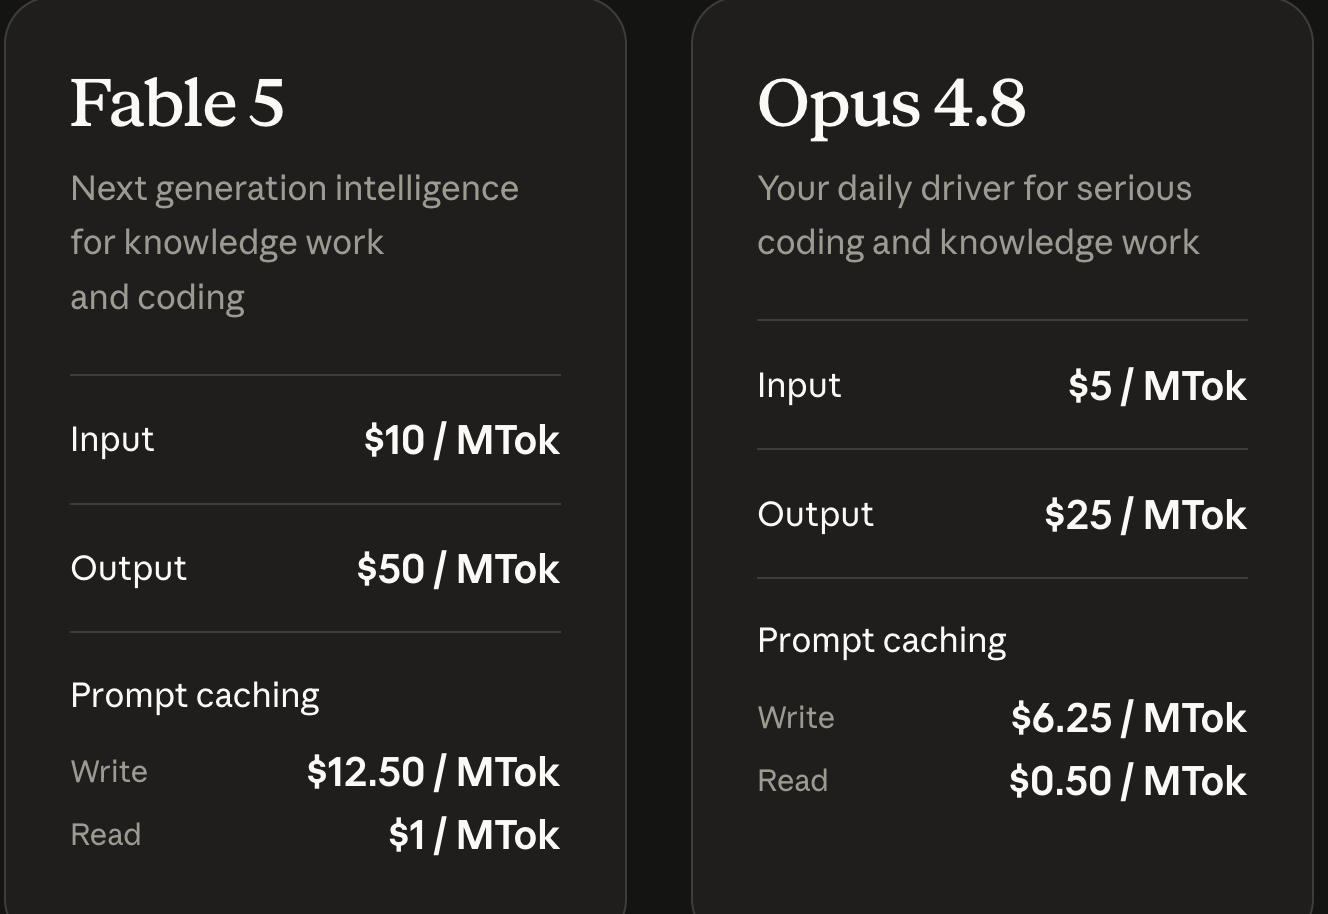Click the Fable 5 Input label
The image size is (1328, 914).
[112, 440]
